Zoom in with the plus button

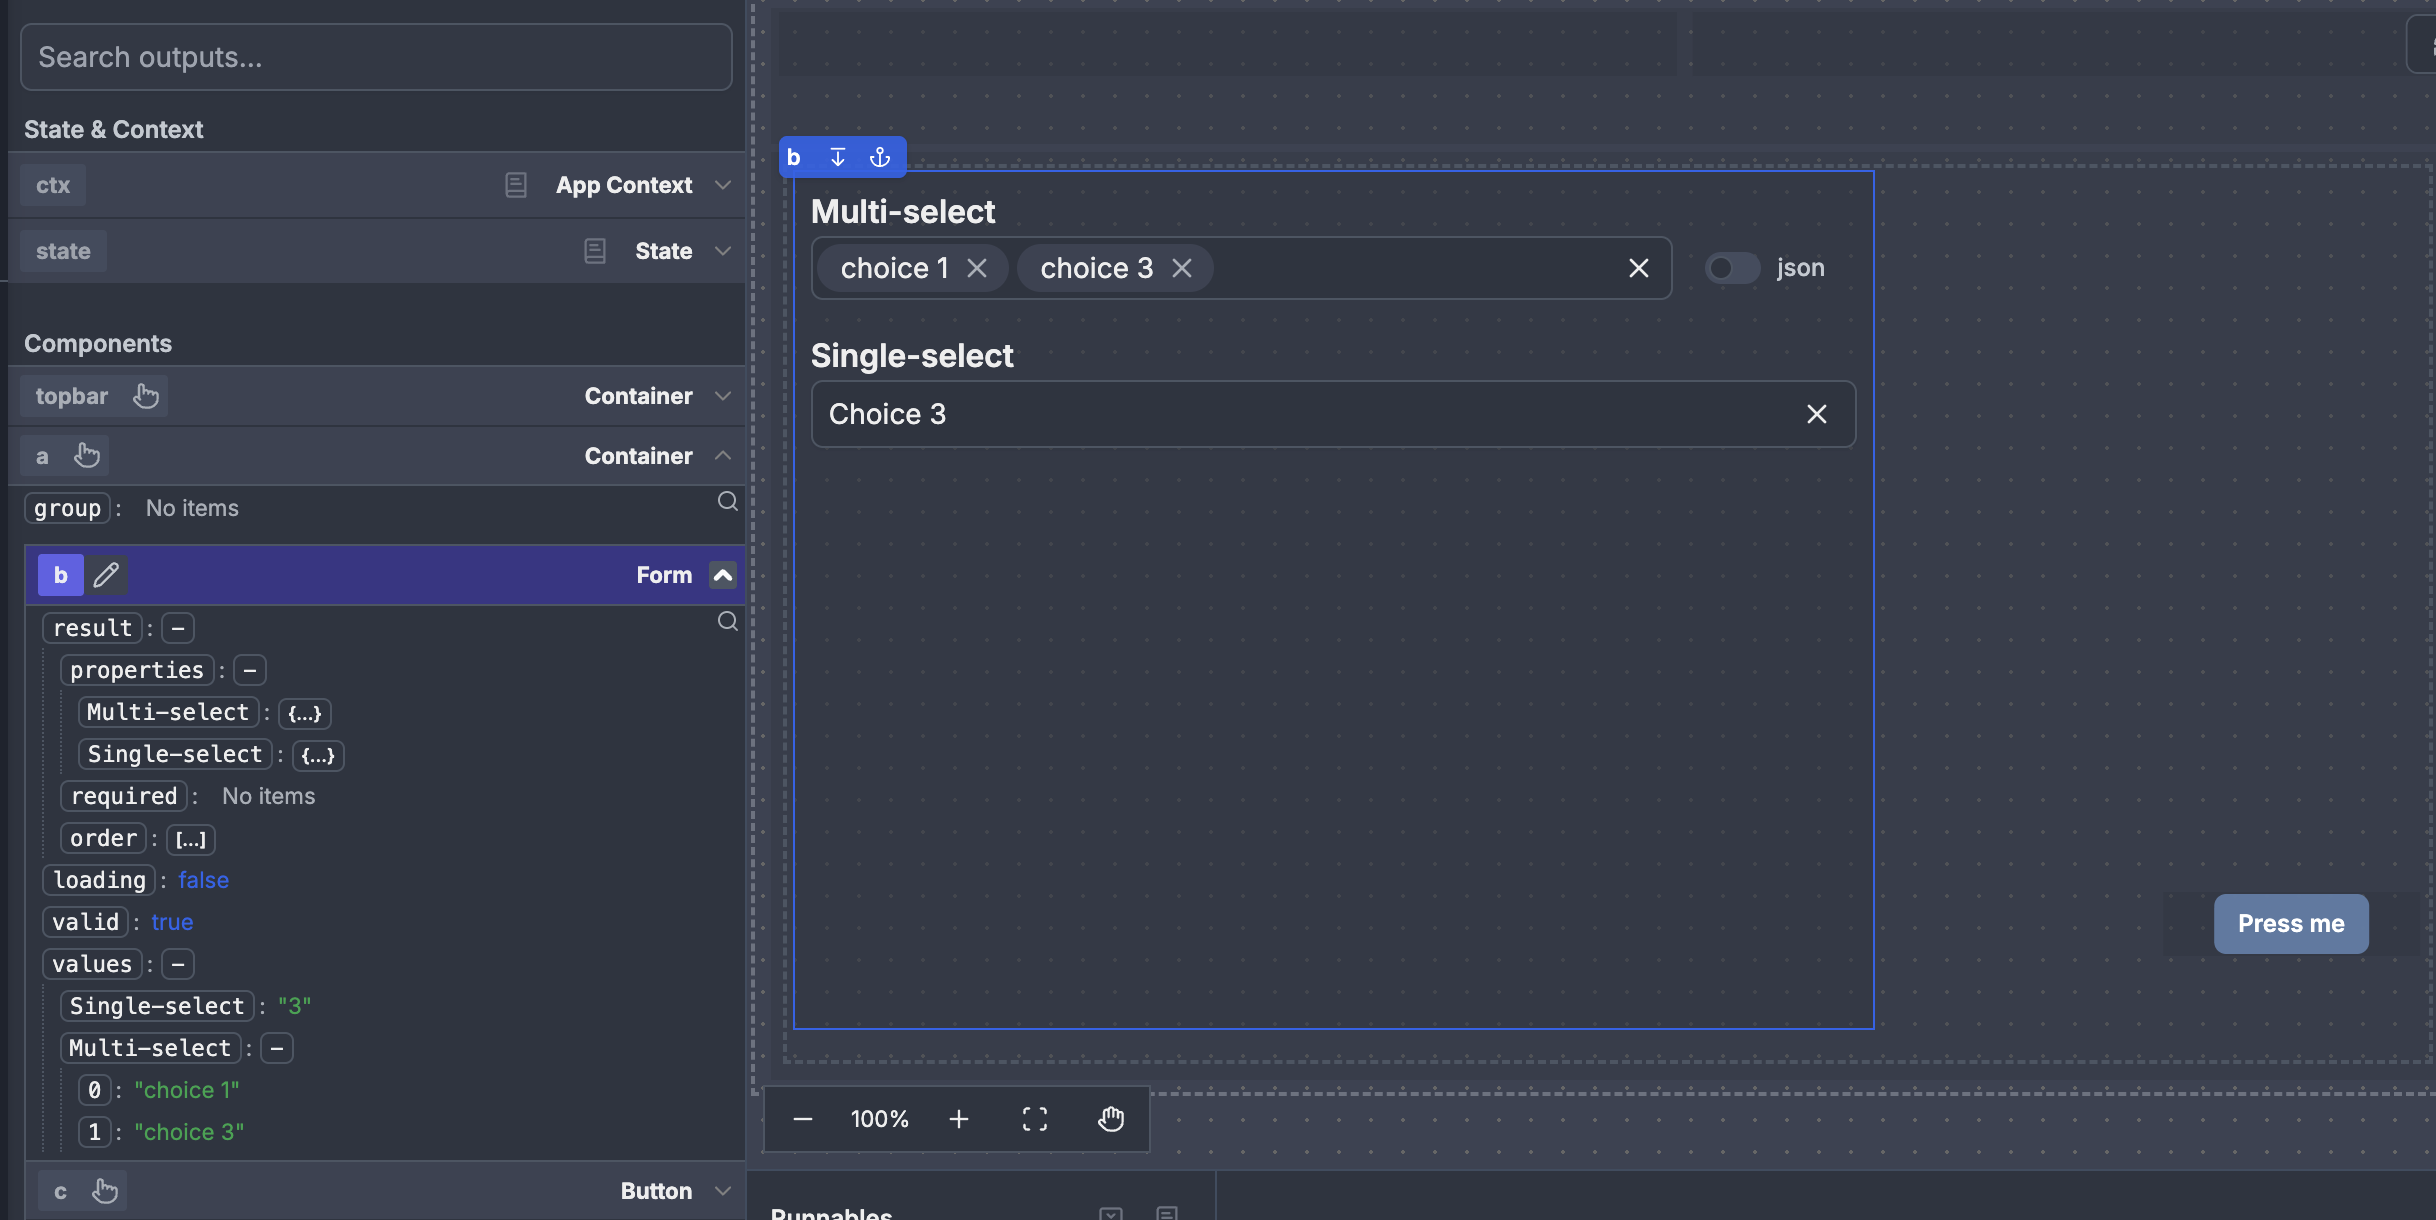click(x=959, y=1119)
